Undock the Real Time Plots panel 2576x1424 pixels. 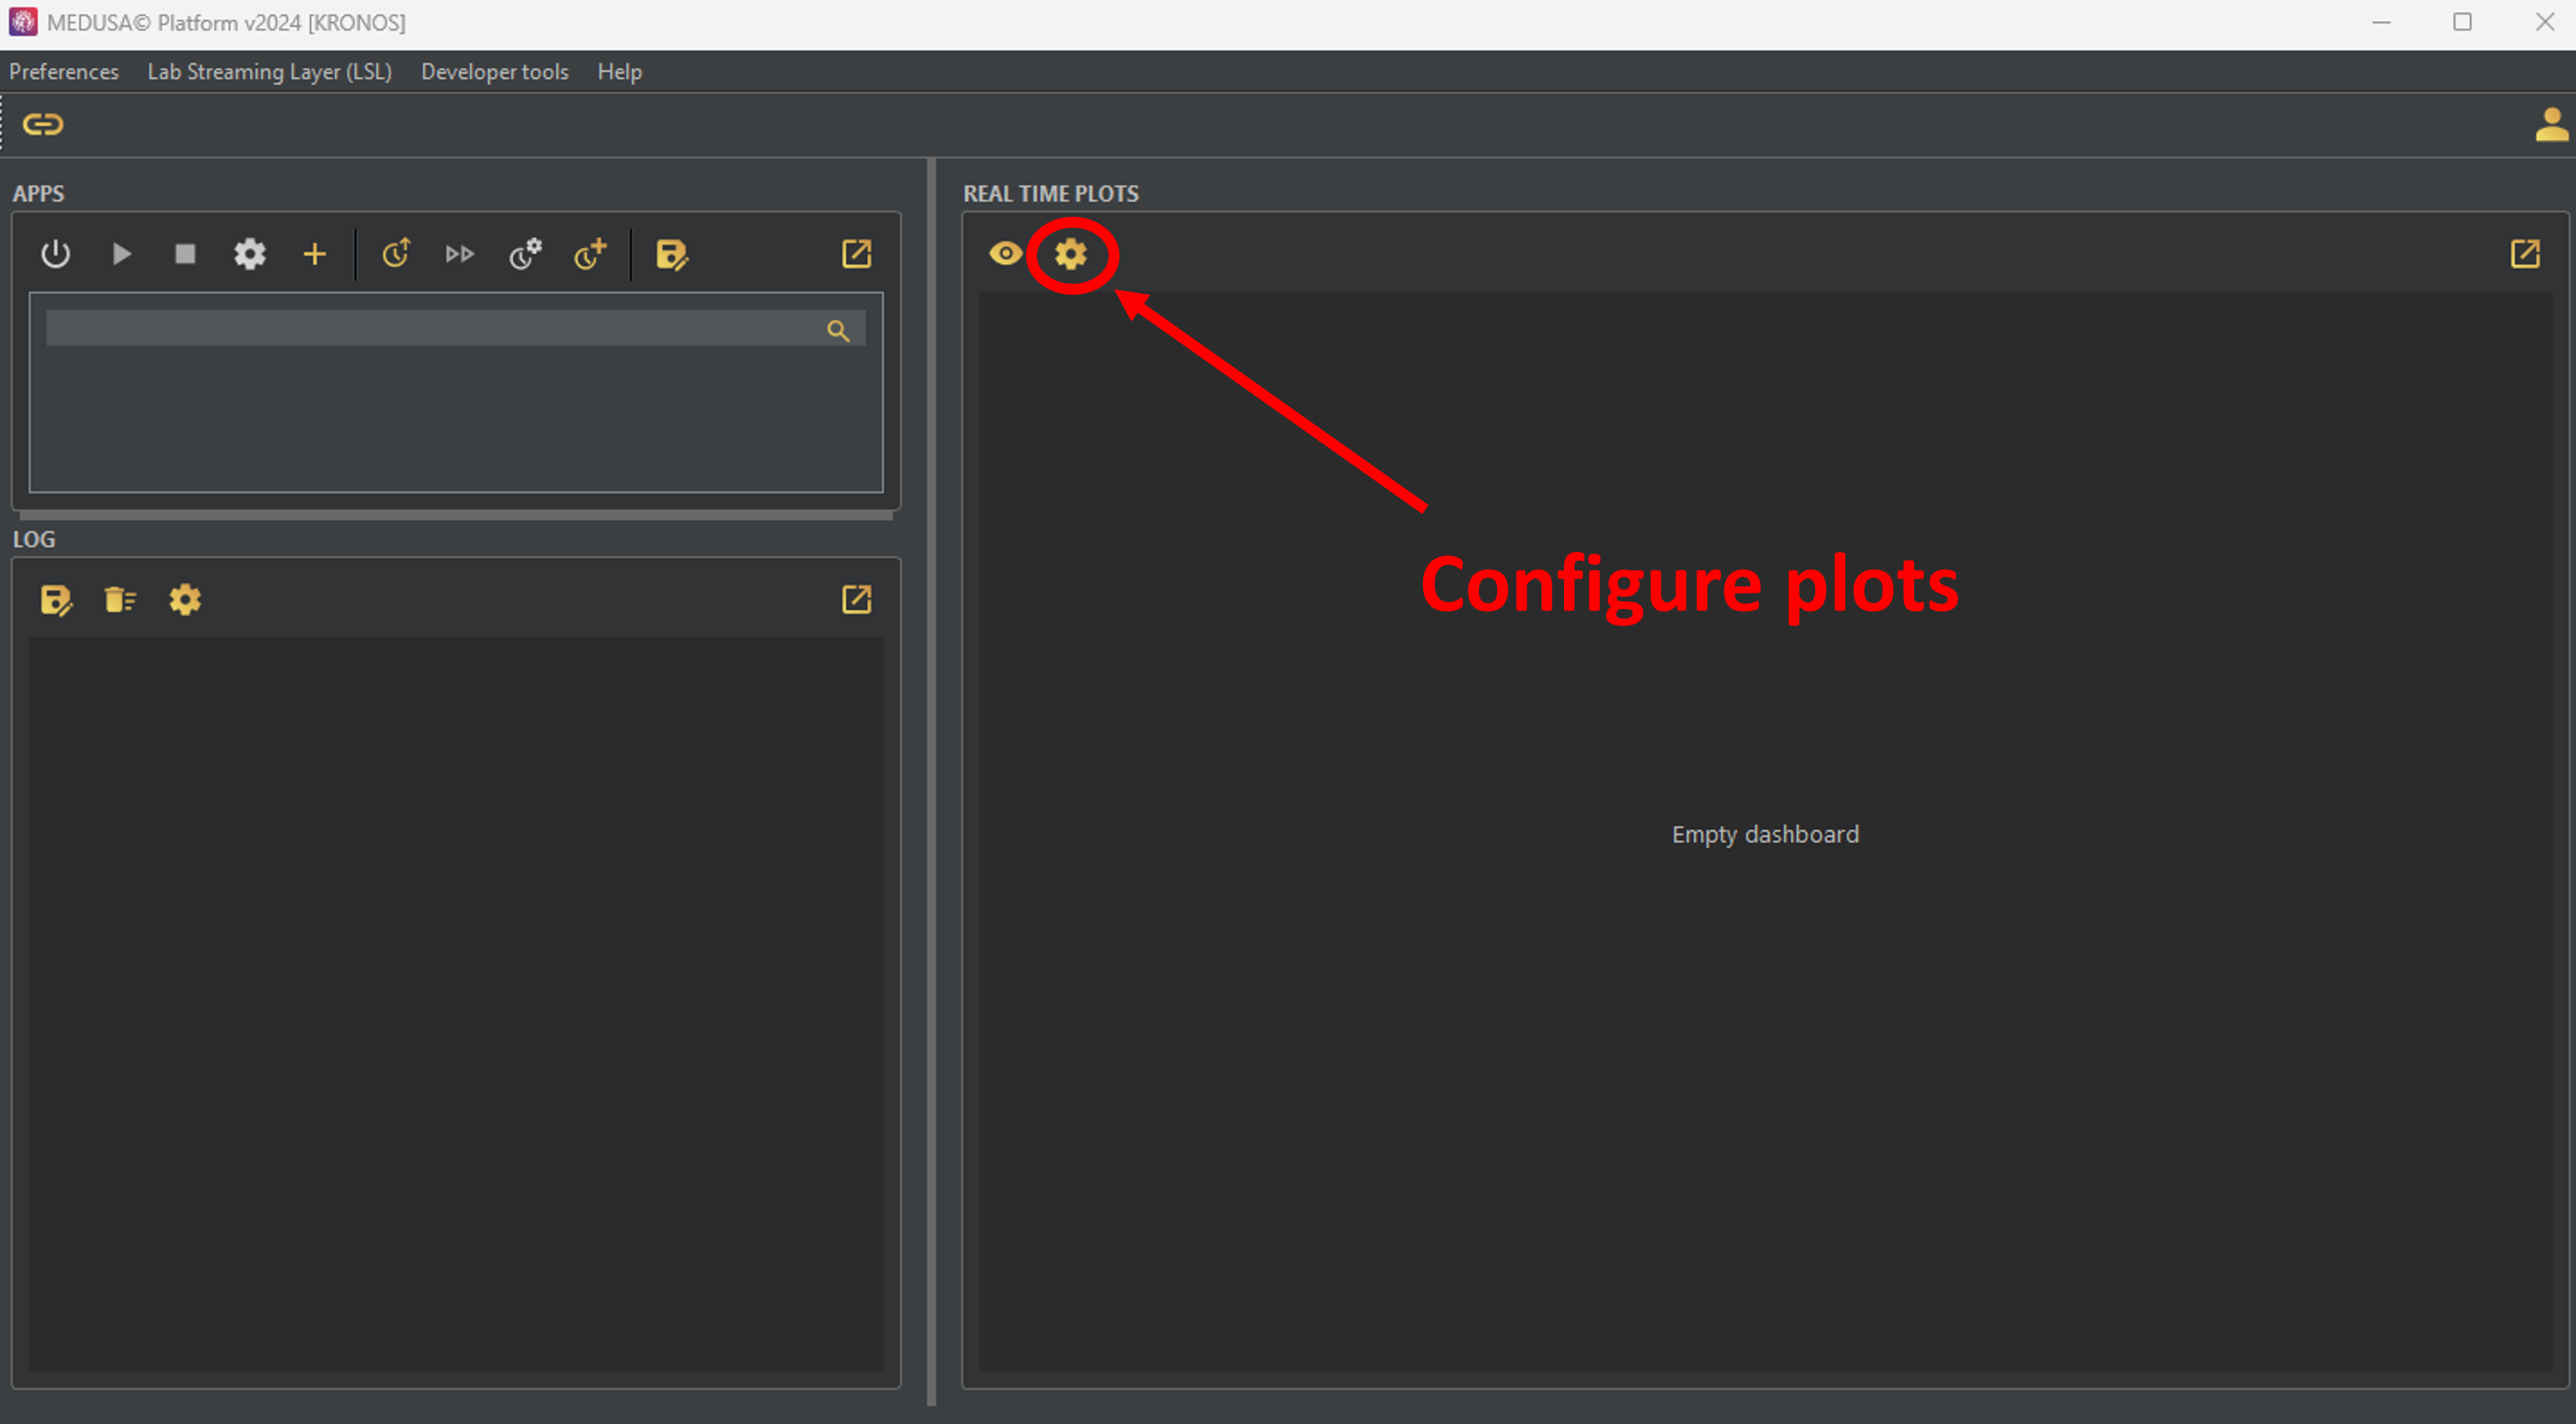(2525, 254)
